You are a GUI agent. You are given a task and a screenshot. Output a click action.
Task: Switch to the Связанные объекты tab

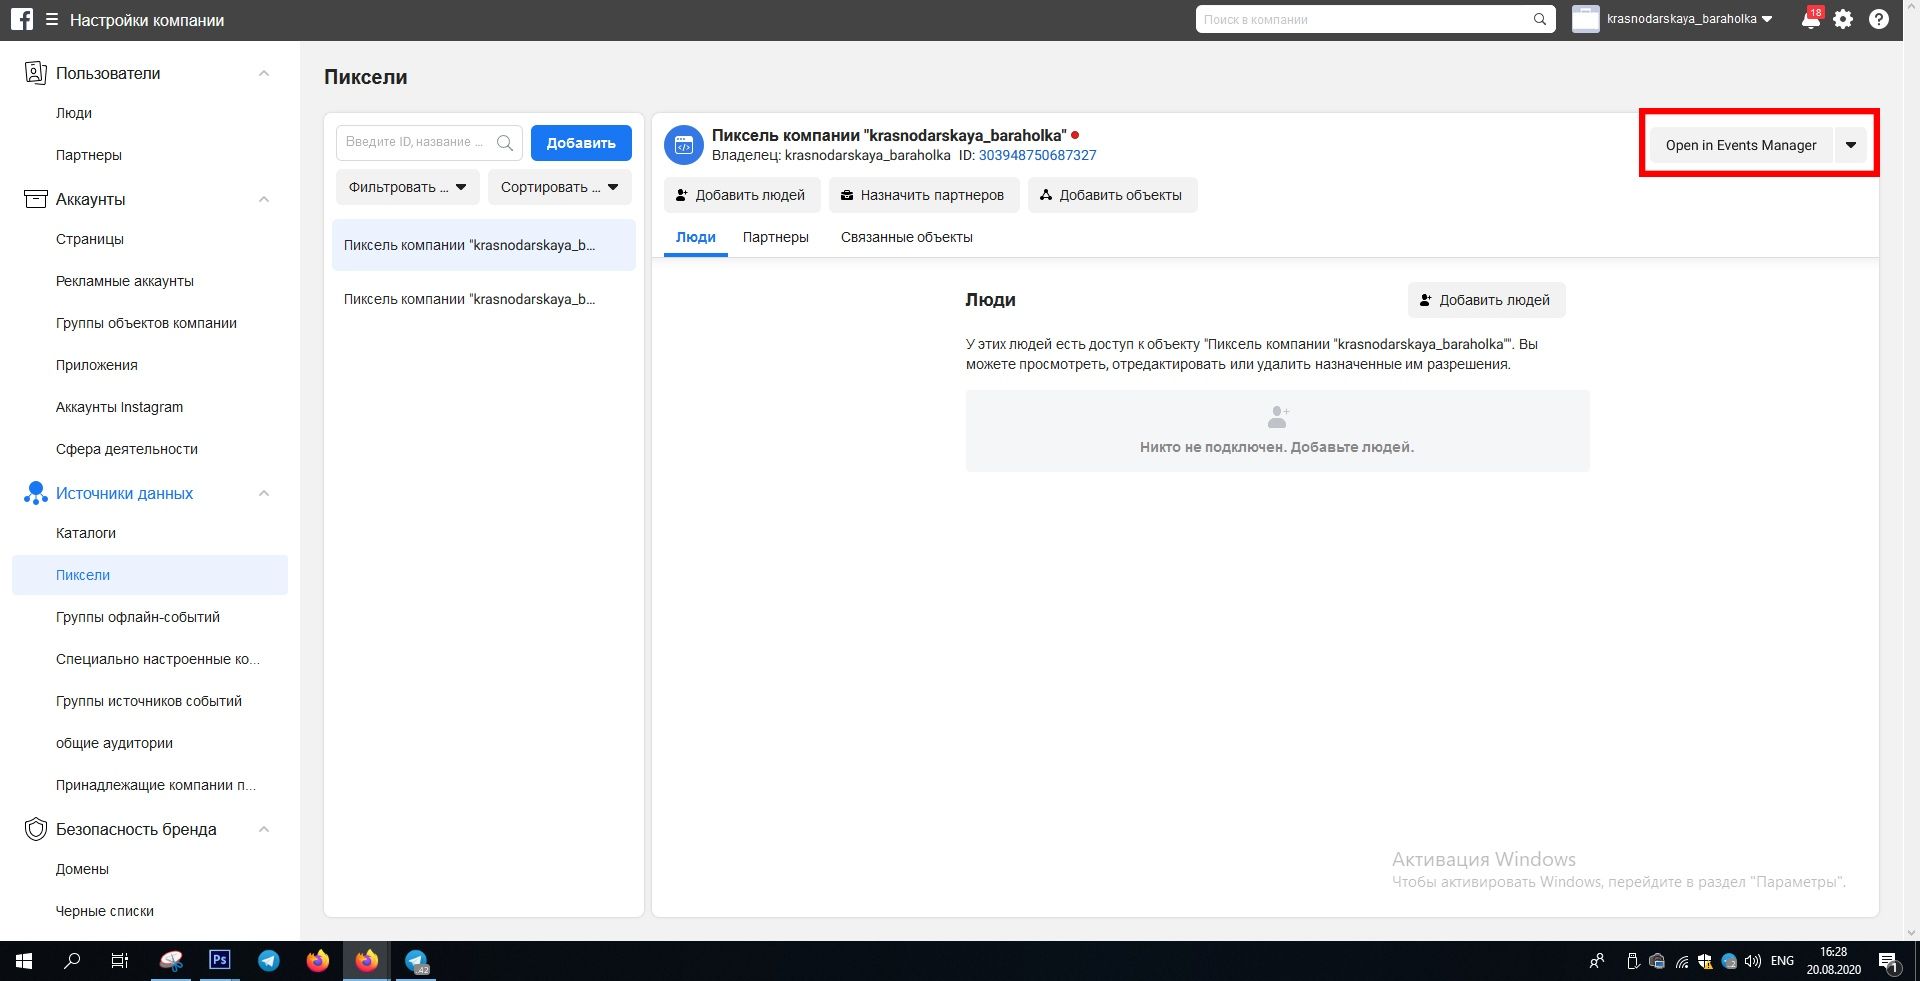(x=907, y=237)
